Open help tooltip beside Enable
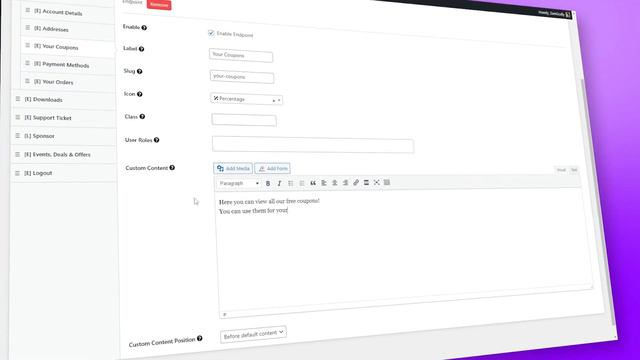This screenshot has height=360, width=640. 144,28
